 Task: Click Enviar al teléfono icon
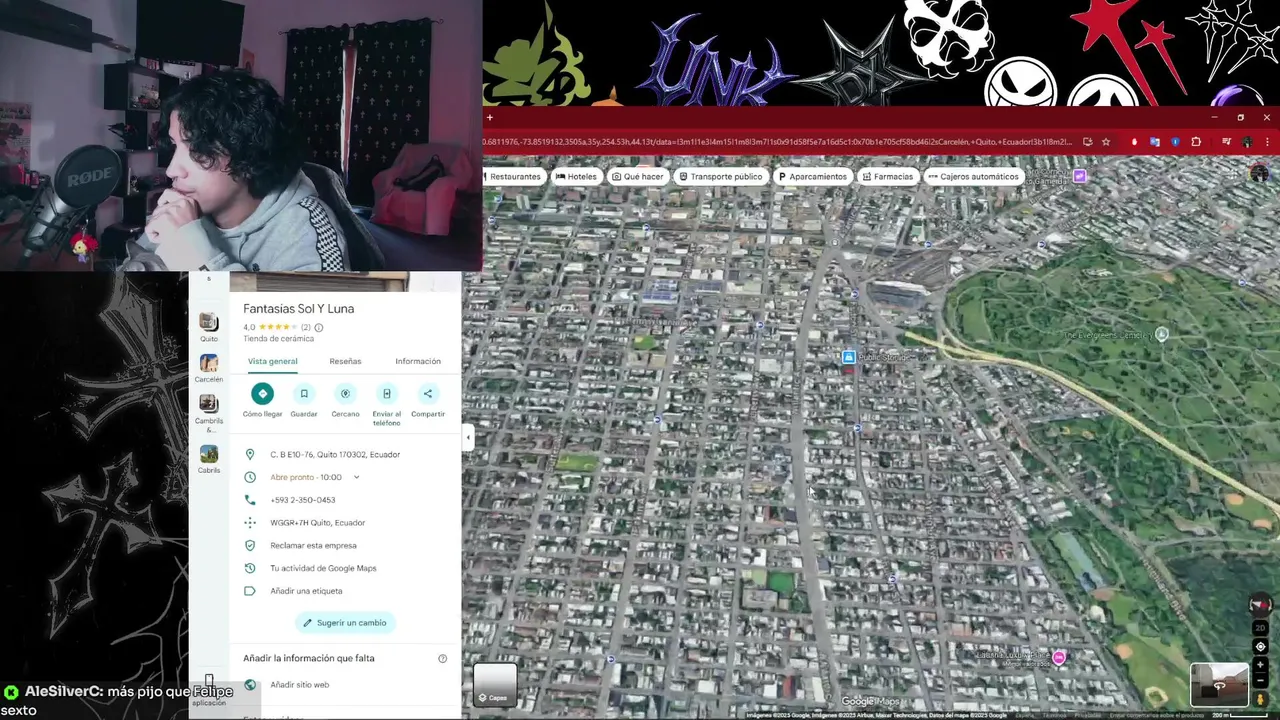(x=387, y=393)
